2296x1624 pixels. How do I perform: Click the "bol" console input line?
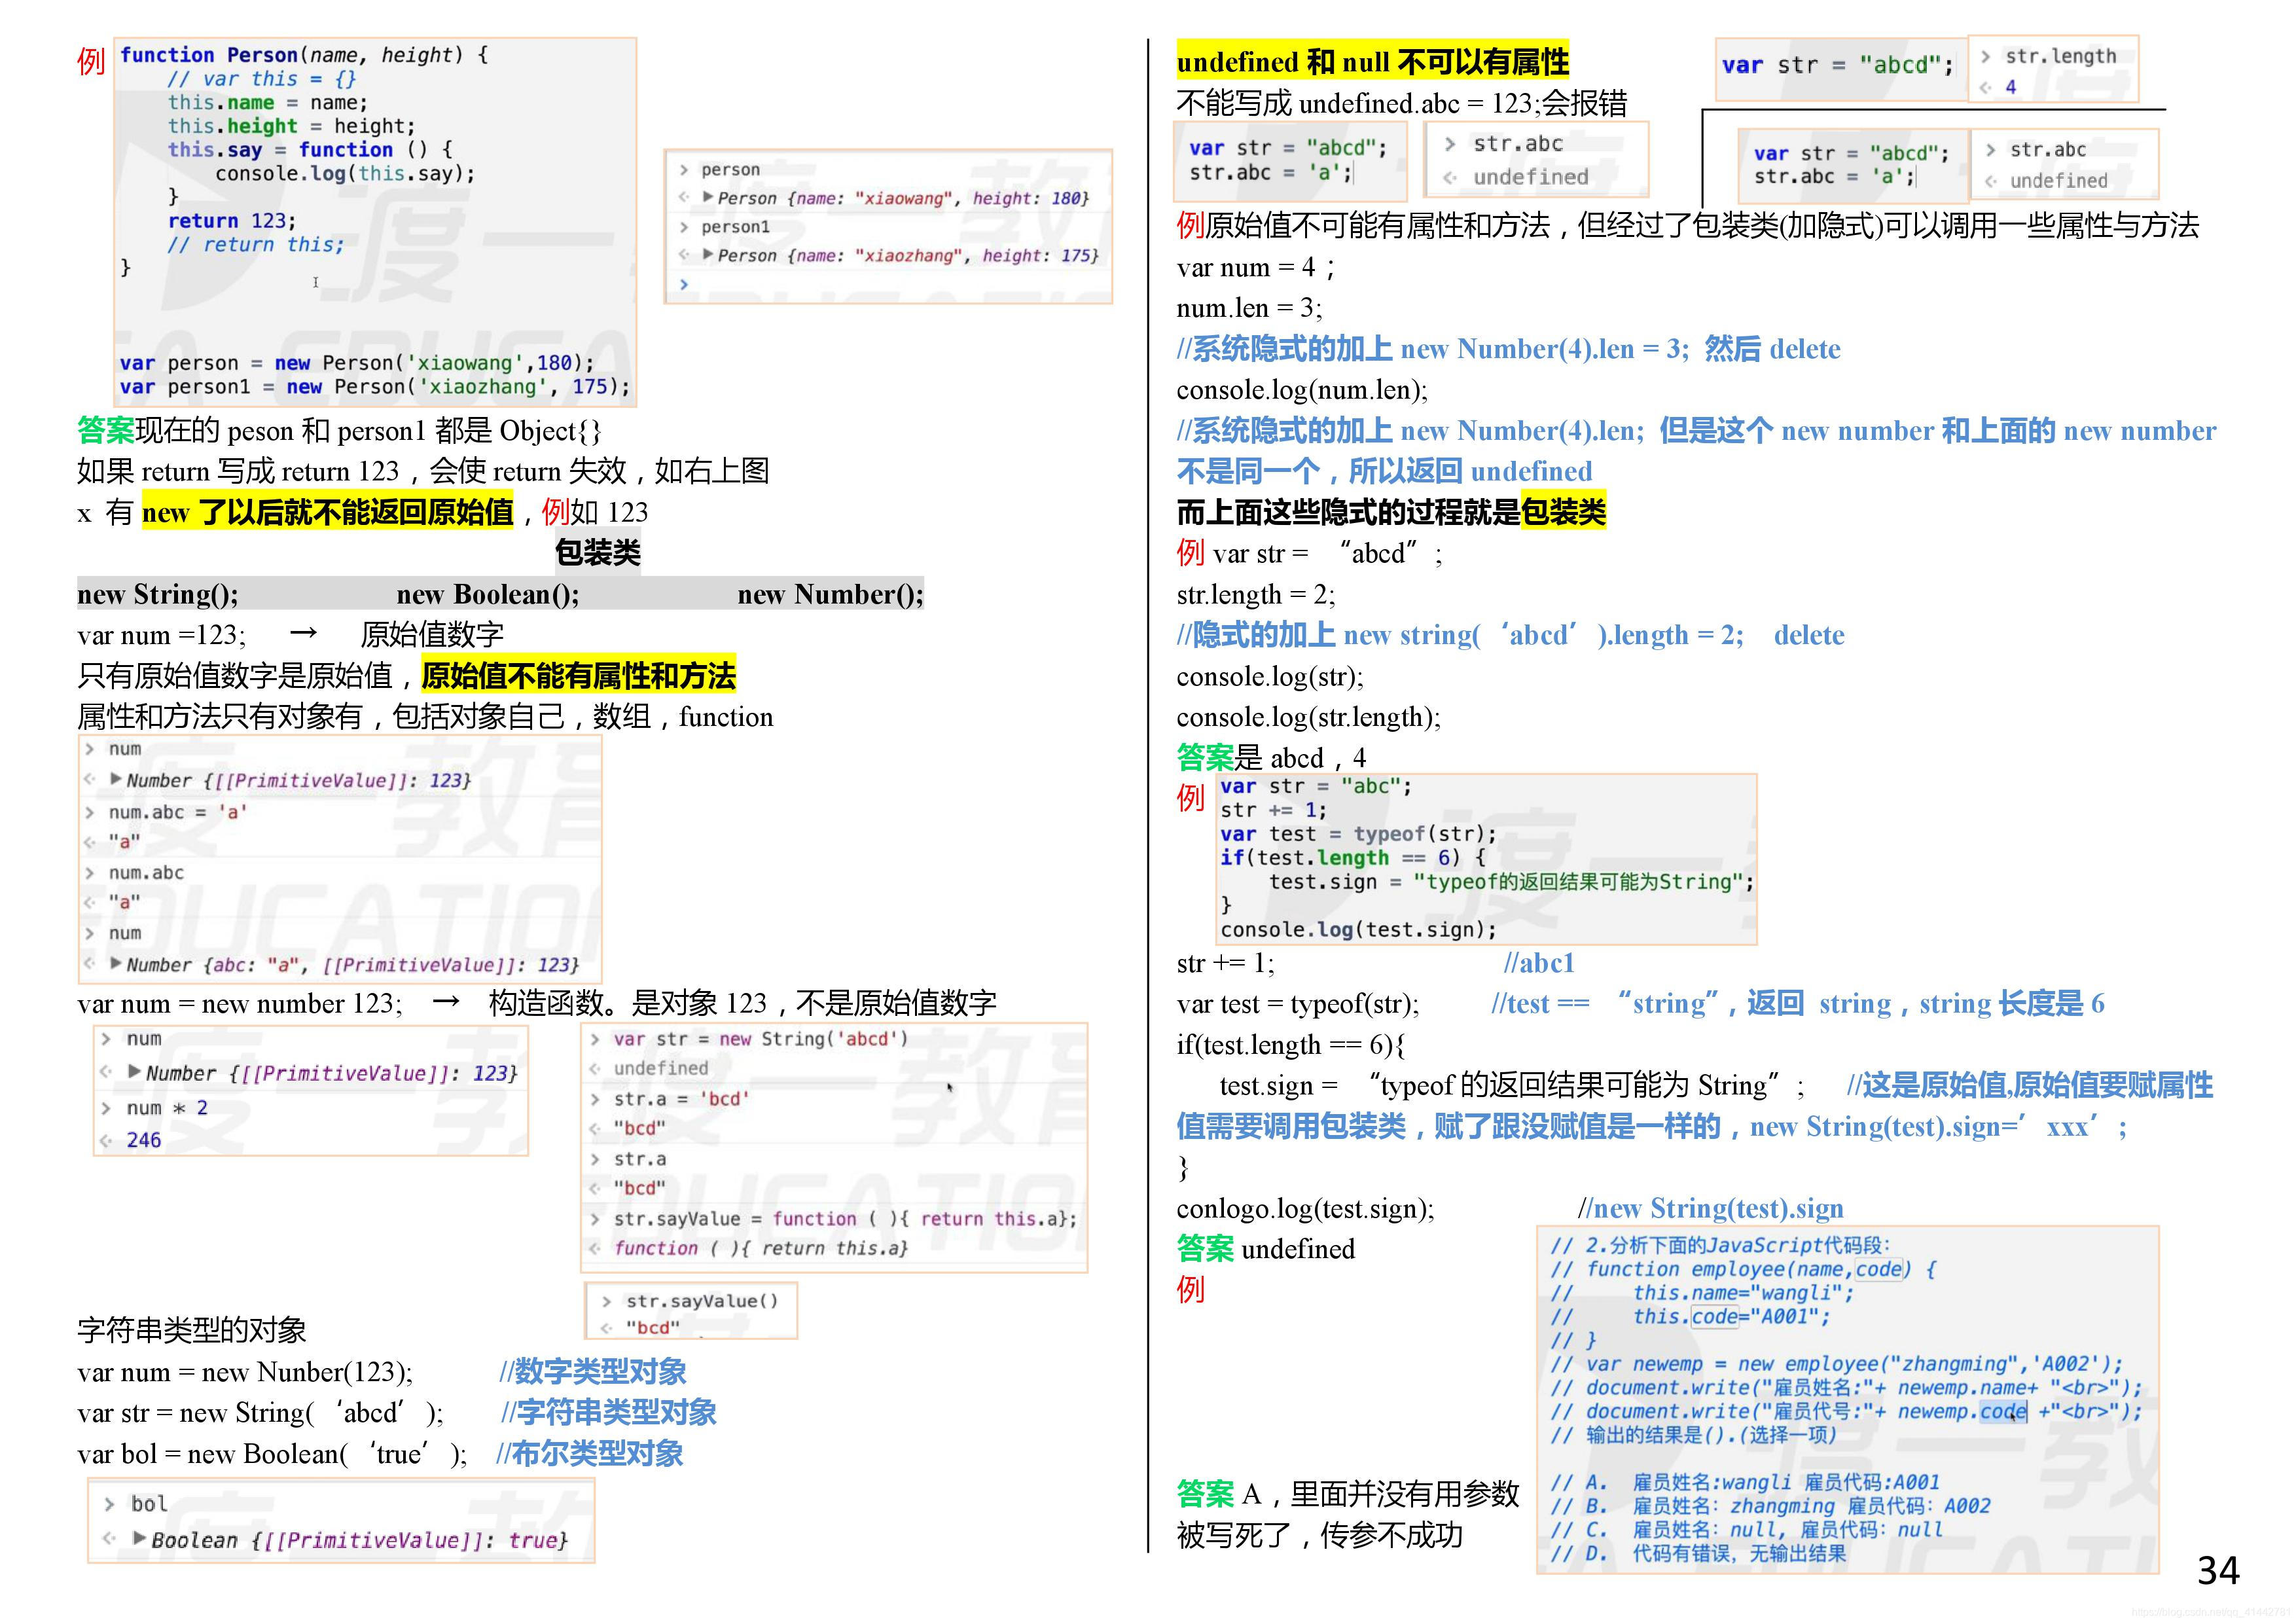[x=149, y=1504]
